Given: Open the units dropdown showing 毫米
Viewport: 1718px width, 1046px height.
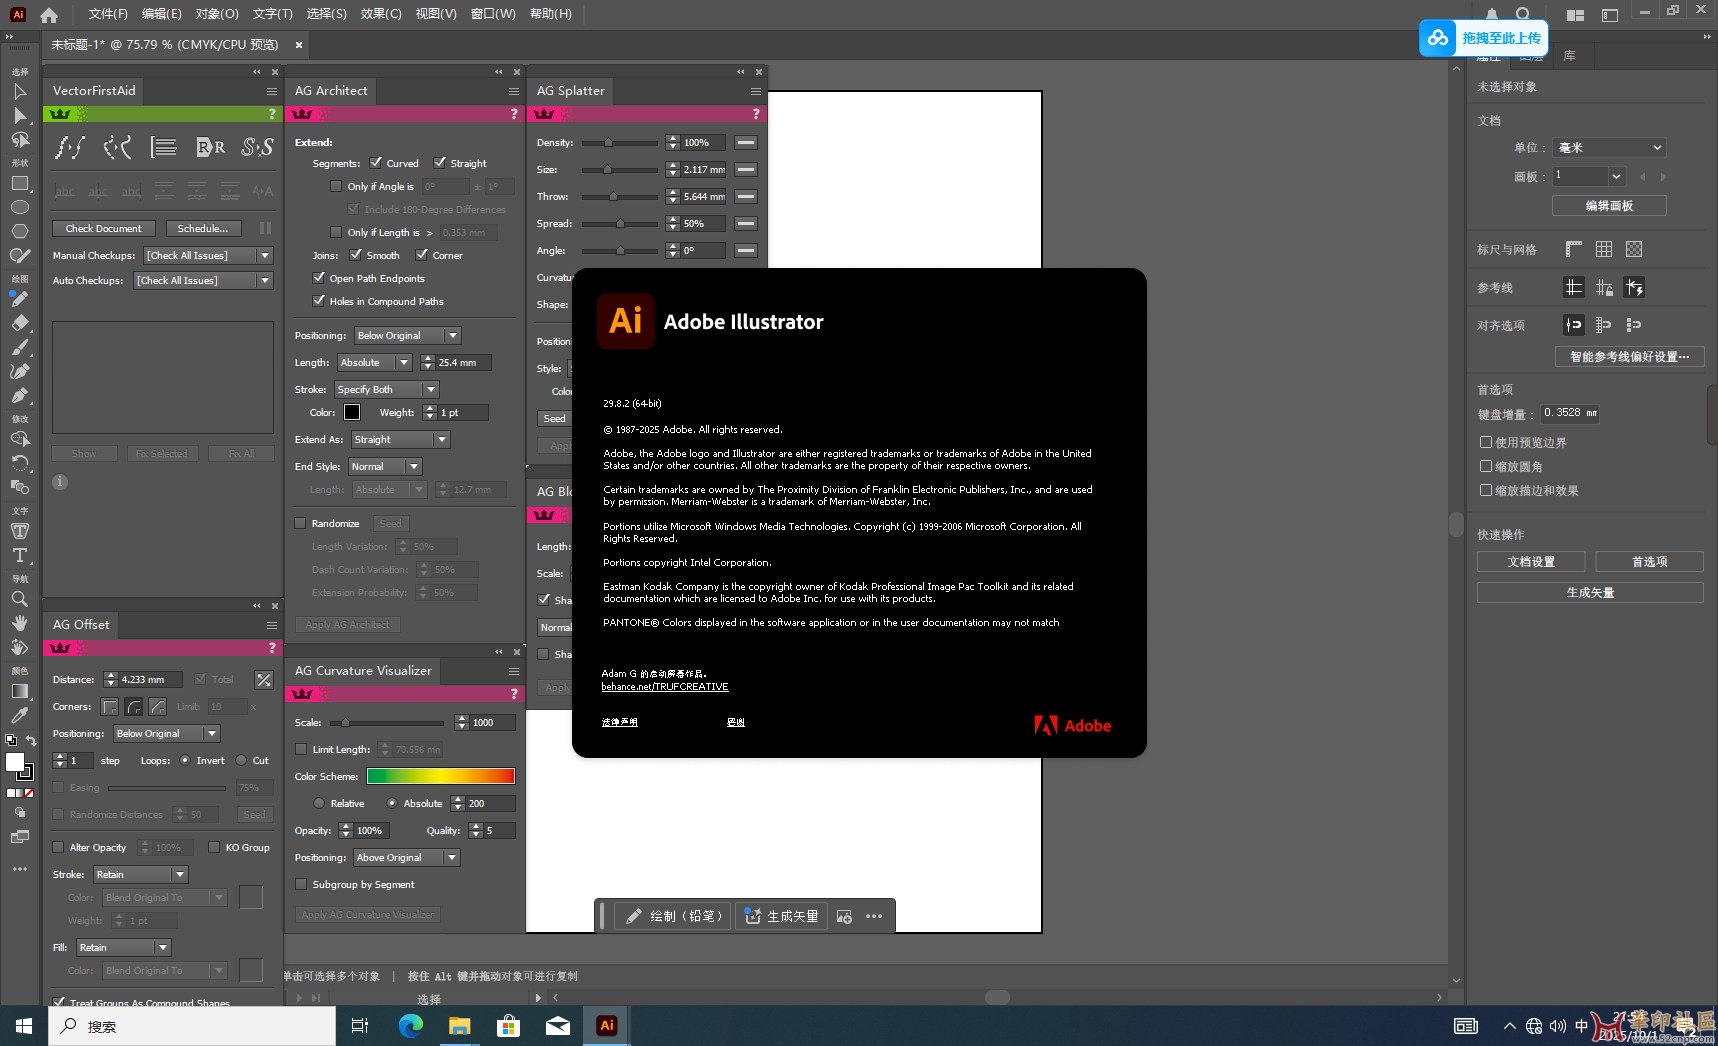Looking at the screenshot, I should pyautogui.click(x=1609, y=148).
